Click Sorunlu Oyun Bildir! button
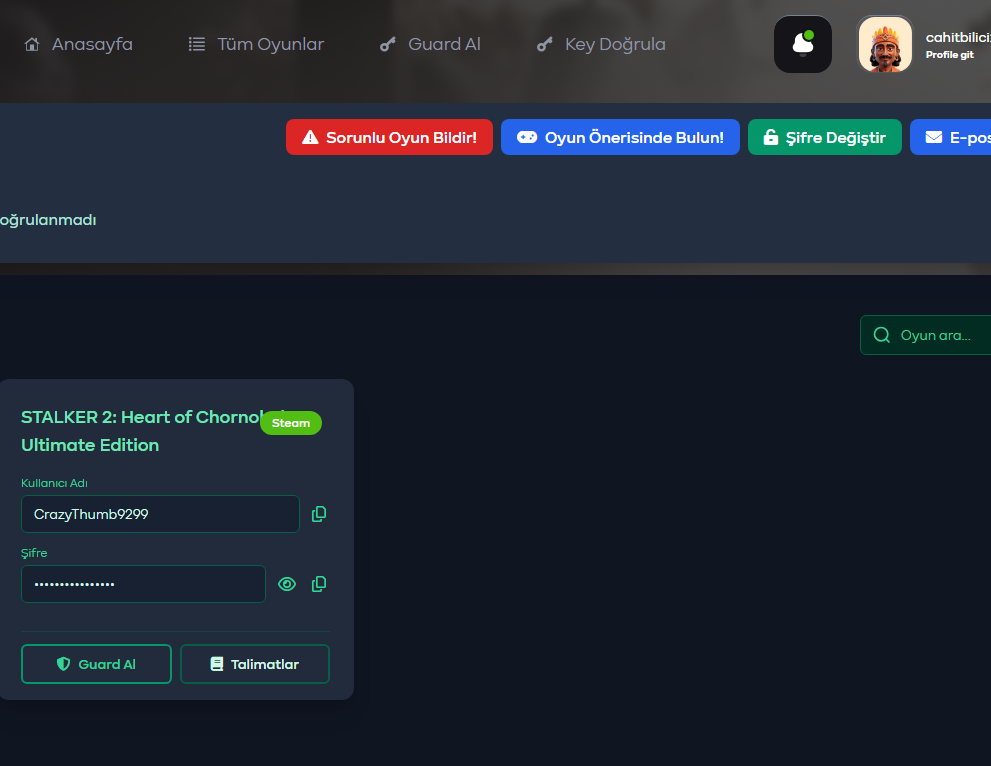This screenshot has height=766, width=991. (x=389, y=137)
